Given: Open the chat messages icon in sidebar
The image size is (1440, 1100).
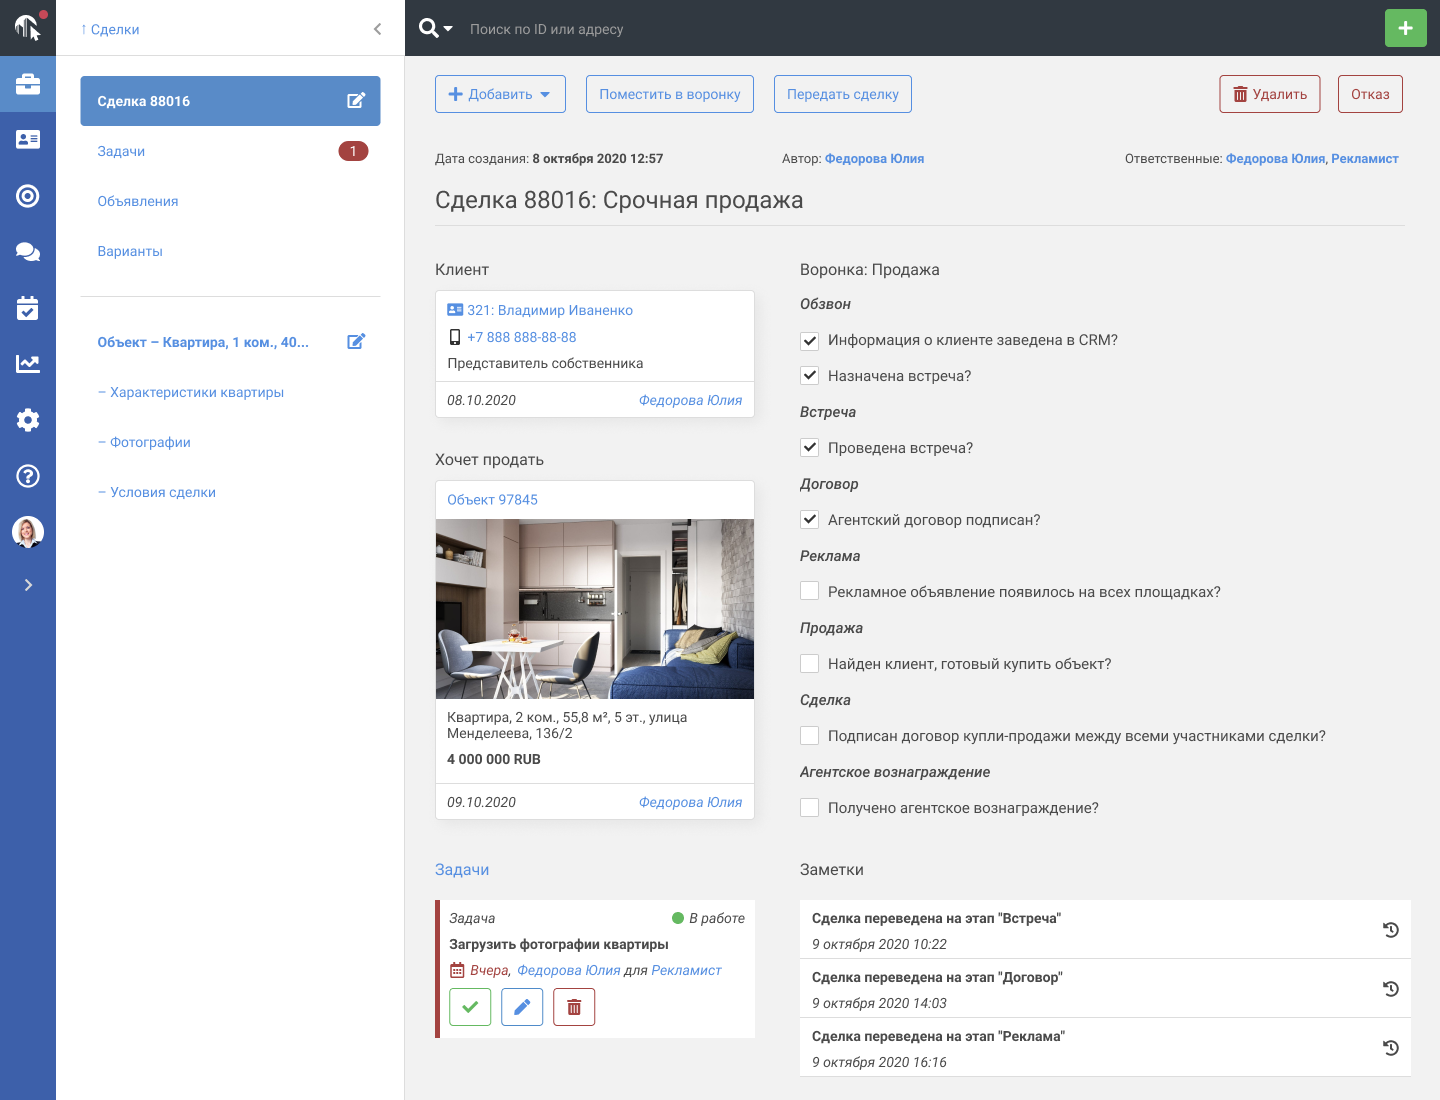Looking at the screenshot, I should point(28,252).
